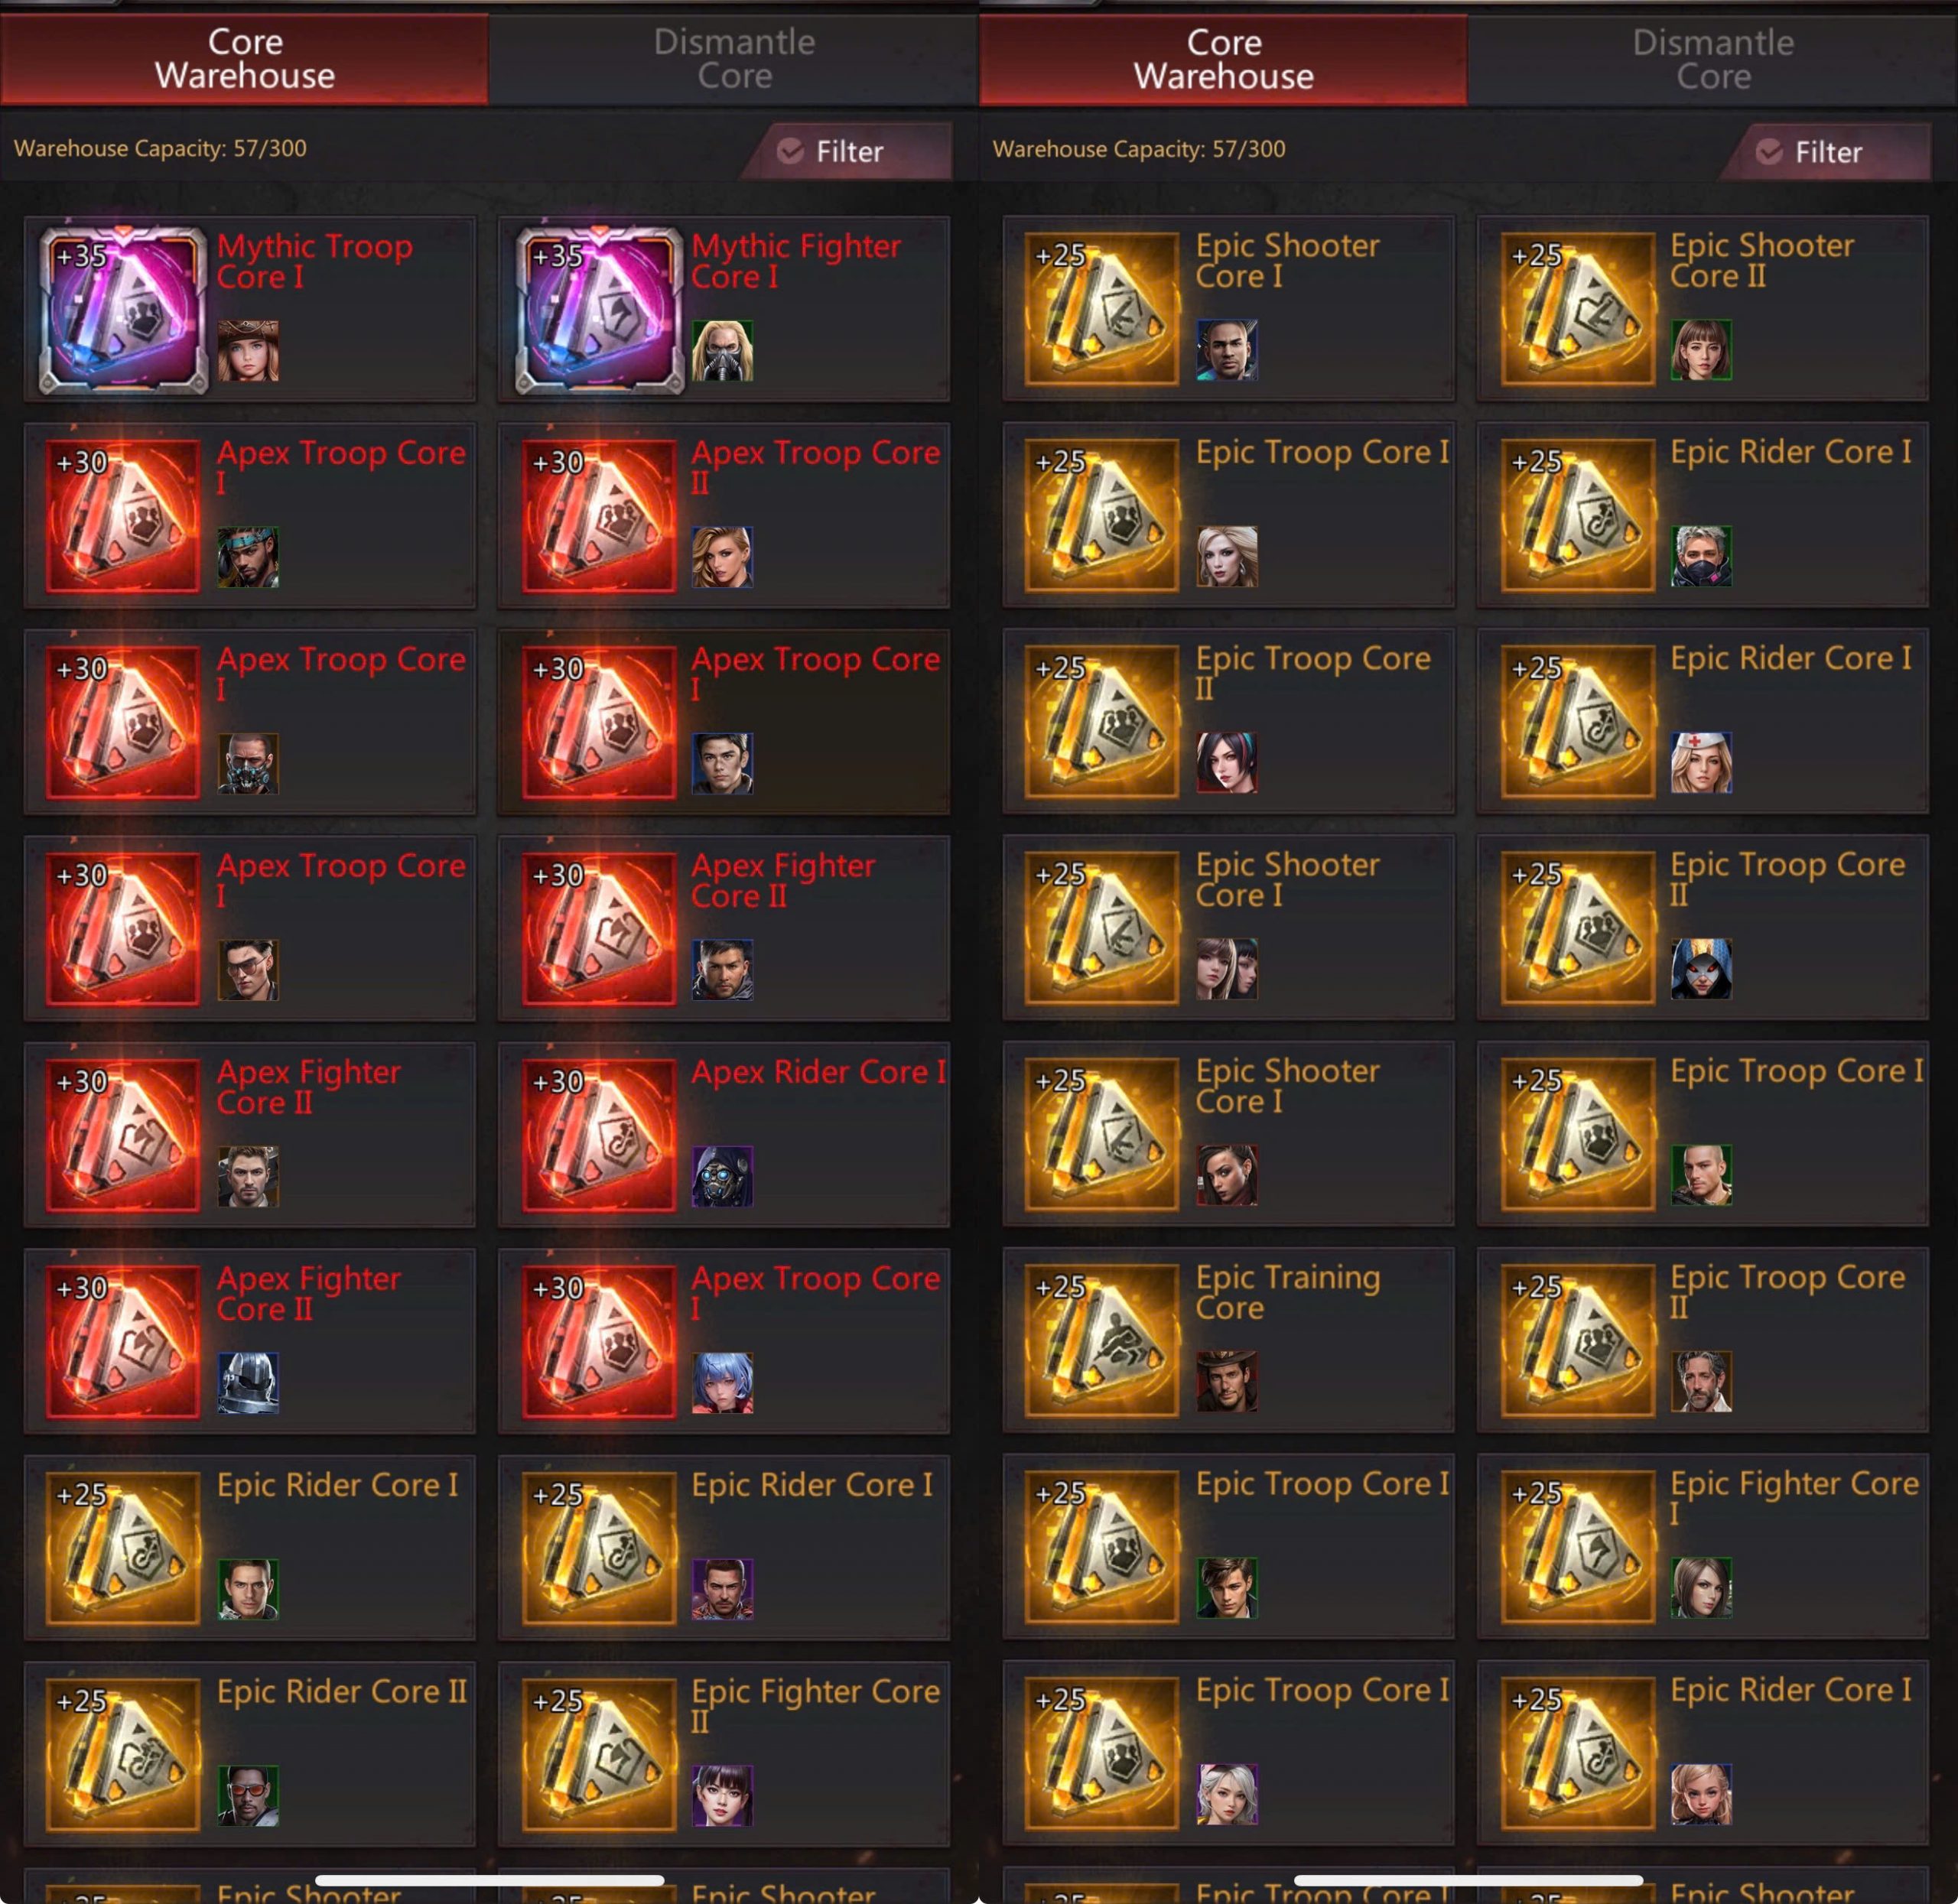The height and width of the screenshot is (1904, 1958).
Task: Pick the Epic Fighter Core II icon
Action: (599, 1755)
